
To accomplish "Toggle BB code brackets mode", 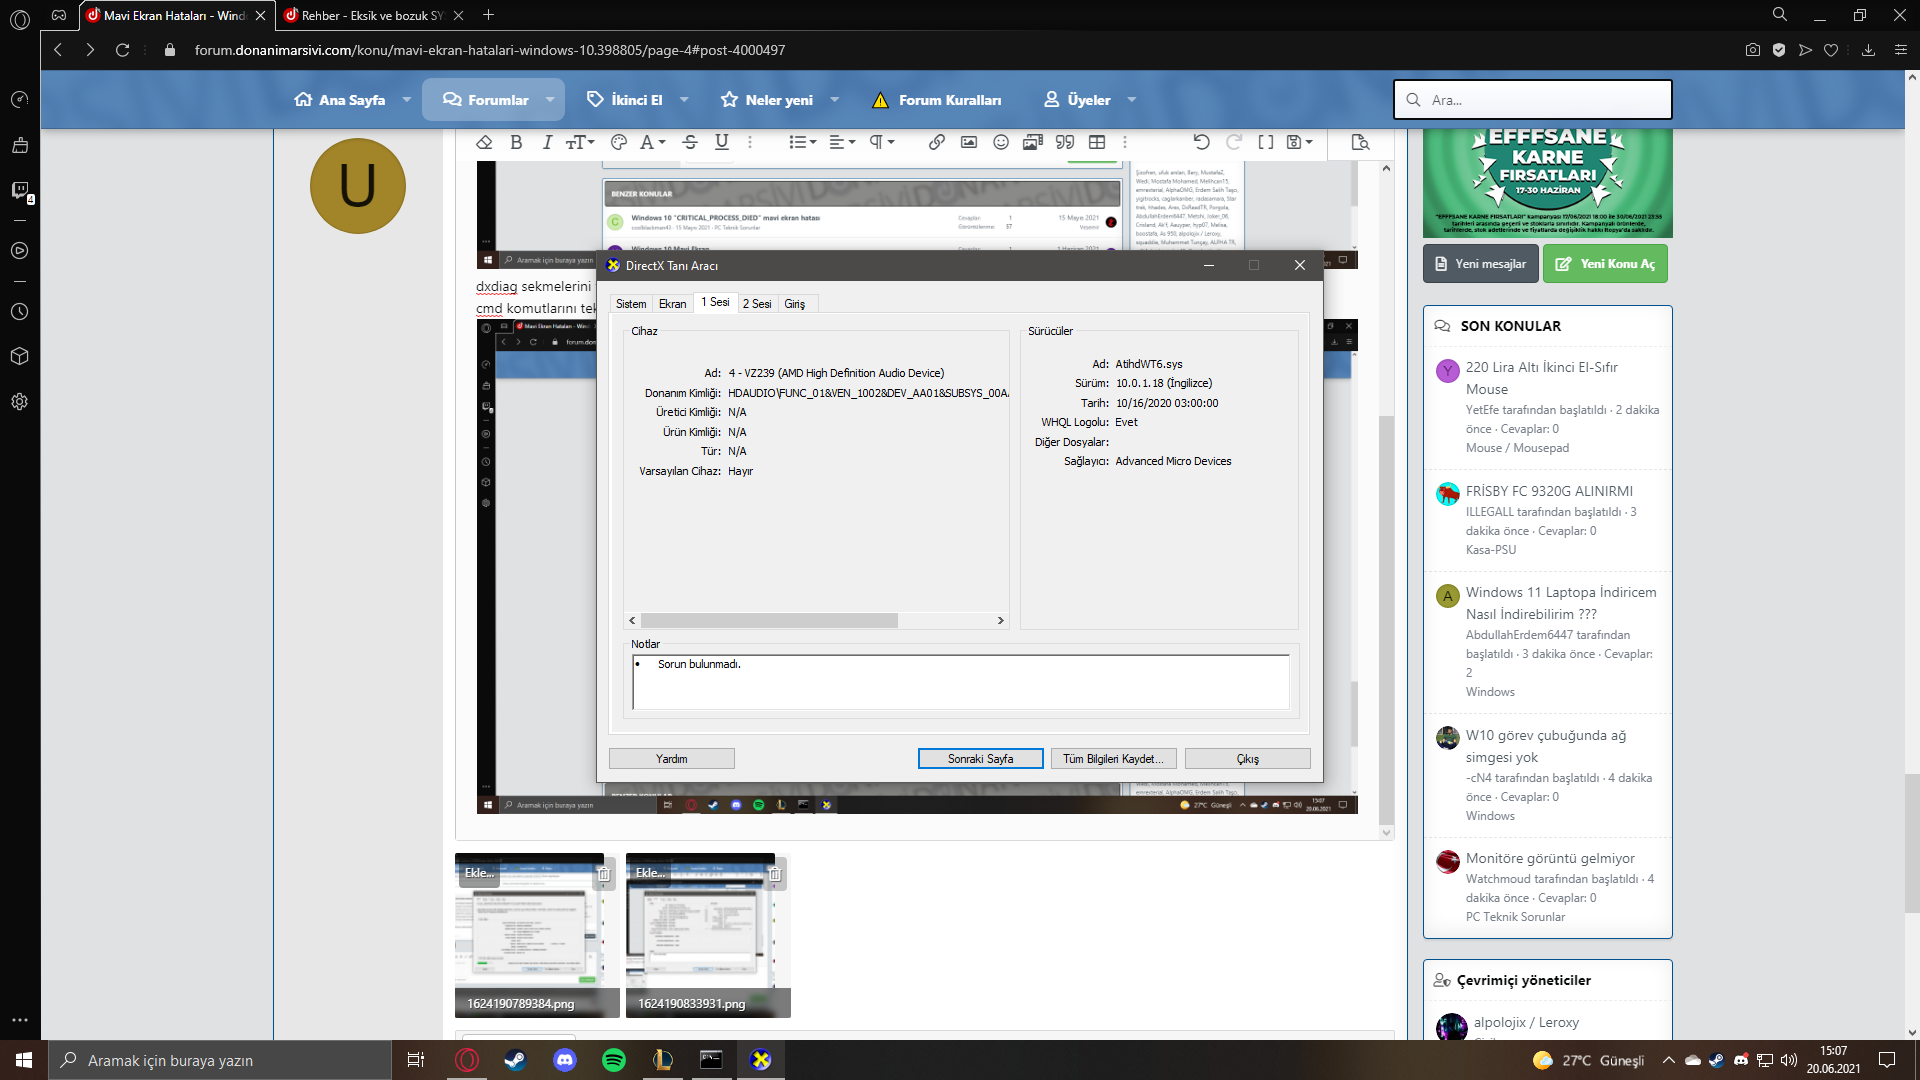I will click(x=1266, y=142).
